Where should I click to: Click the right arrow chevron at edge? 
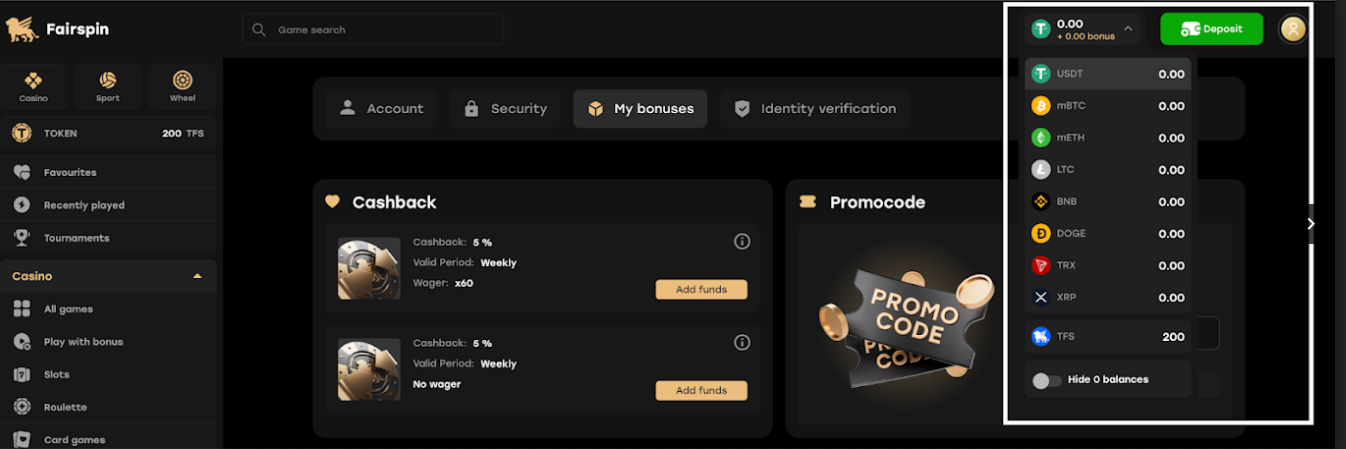(1311, 224)
